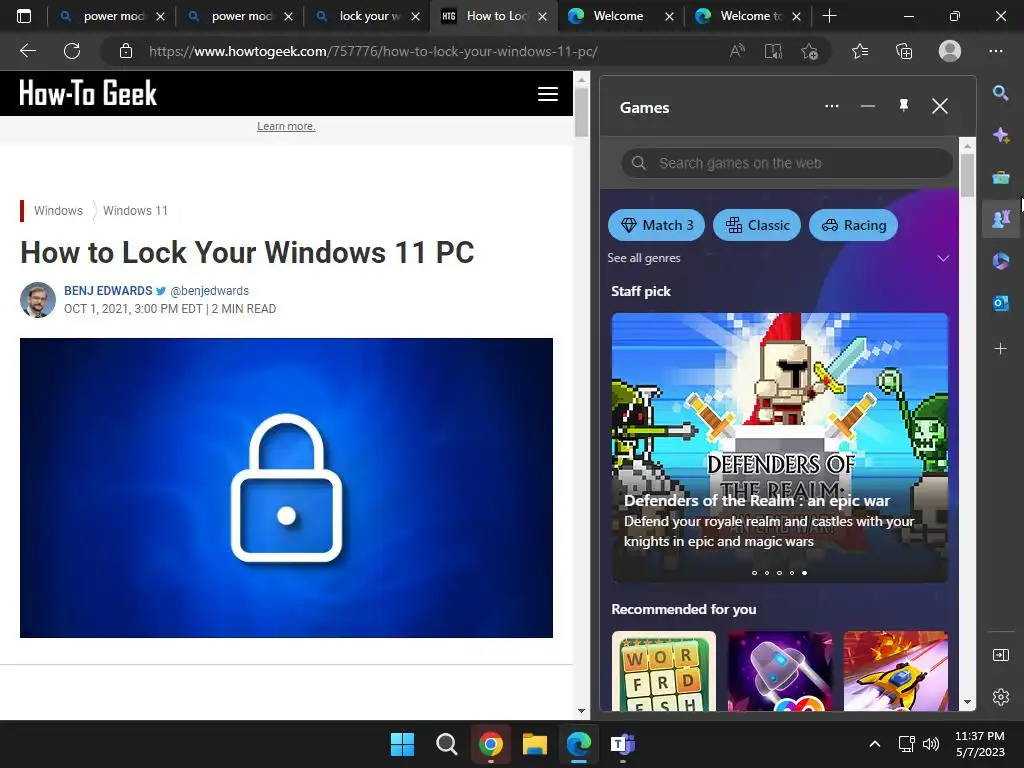Search games on the web field
Screen dimensions: 1024x768
click(x=787, y=163)
